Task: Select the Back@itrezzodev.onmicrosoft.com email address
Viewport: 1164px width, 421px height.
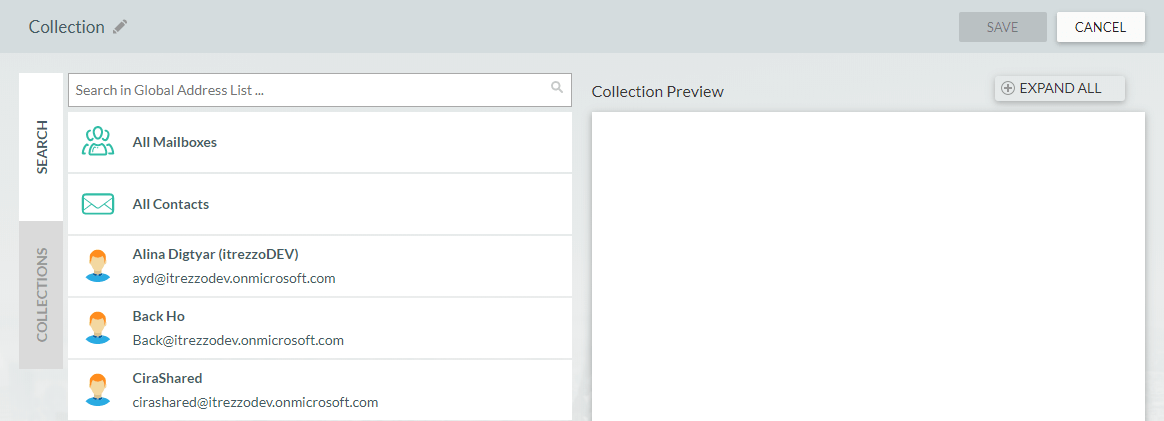Action: [x=238, y=340]
